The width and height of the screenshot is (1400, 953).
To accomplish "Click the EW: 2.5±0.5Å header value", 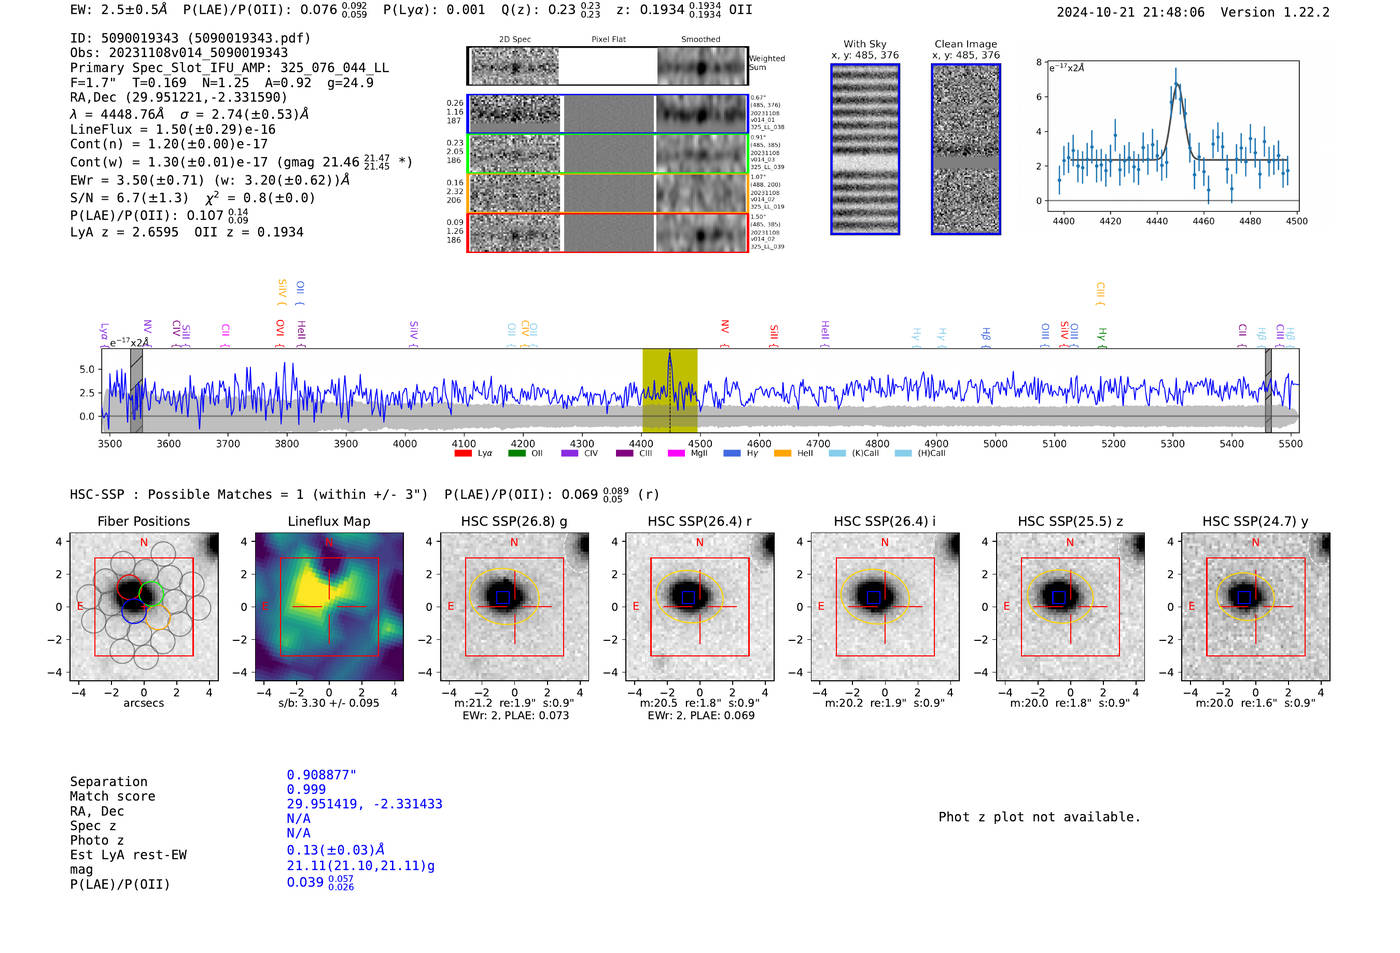I will point(119,9).
